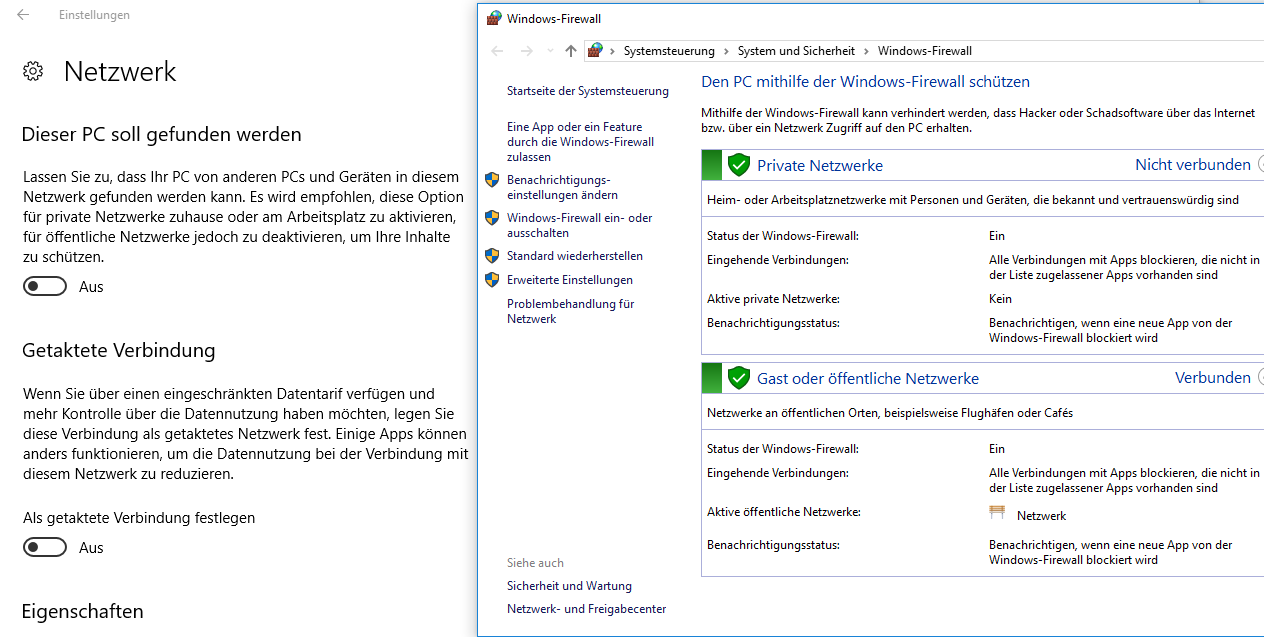Click bench icon beside Netzwerk entry
This screenshot has height=637, width=1264.
(997, 514)
